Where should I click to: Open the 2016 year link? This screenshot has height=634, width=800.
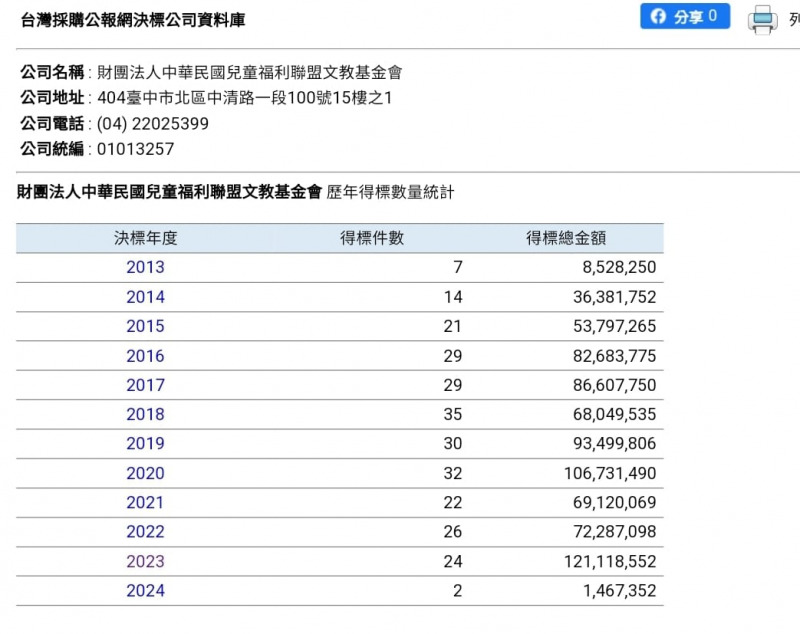[x=145, y=356]
